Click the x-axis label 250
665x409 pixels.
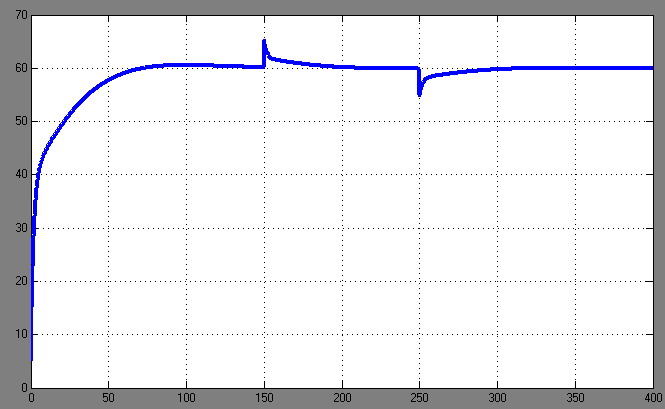[419, 398]
